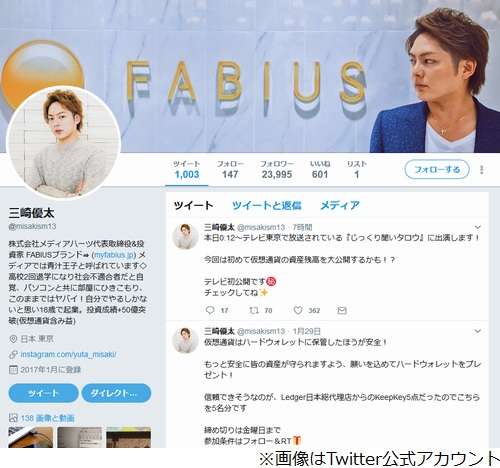
Task: Click the blue ツイート button in sidebar
Action: (x=43, y=393)
